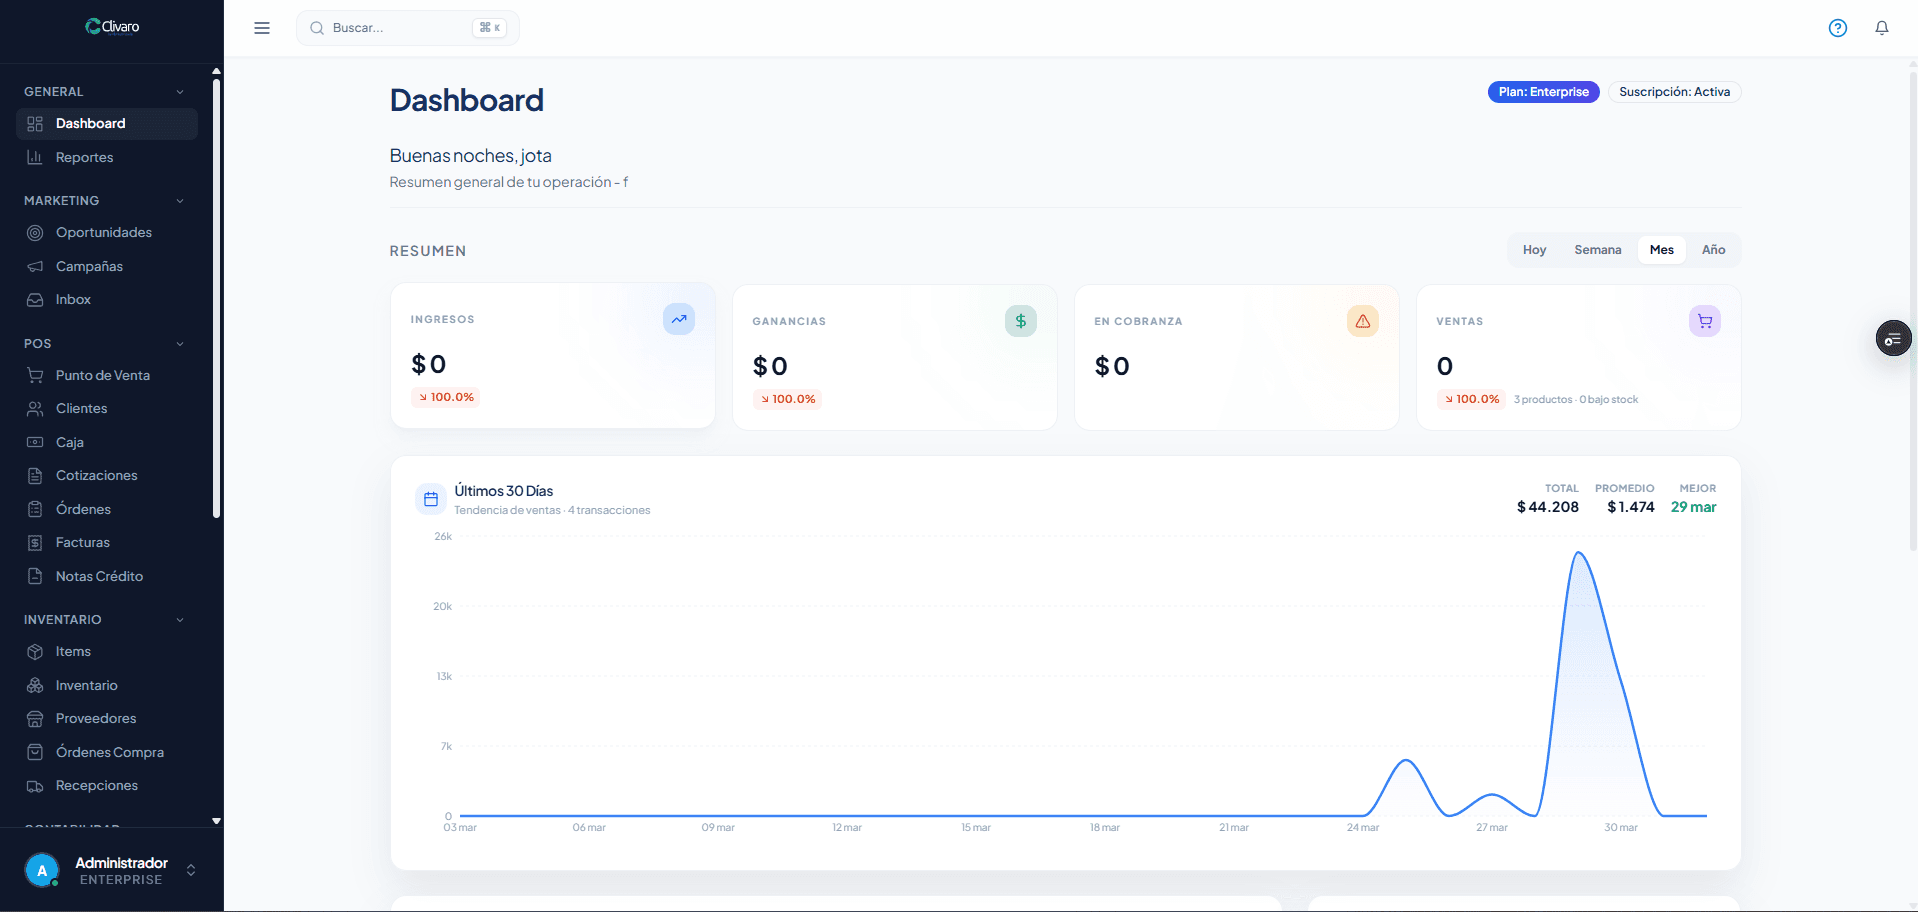This screenshot has height=912, width=1918.
Task: Click the Suscripción: Activa badge
Action: (1674, 92)
